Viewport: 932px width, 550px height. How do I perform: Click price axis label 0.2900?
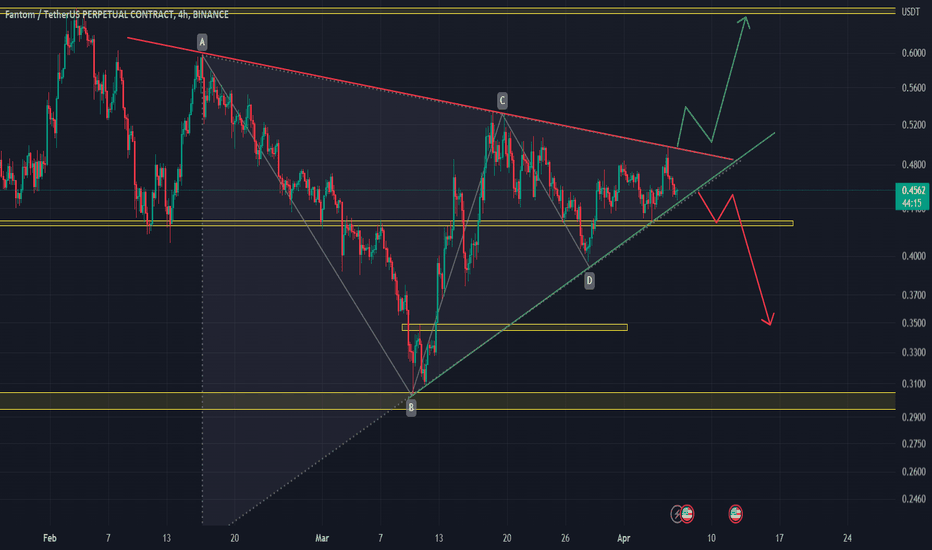coord(914,417)
